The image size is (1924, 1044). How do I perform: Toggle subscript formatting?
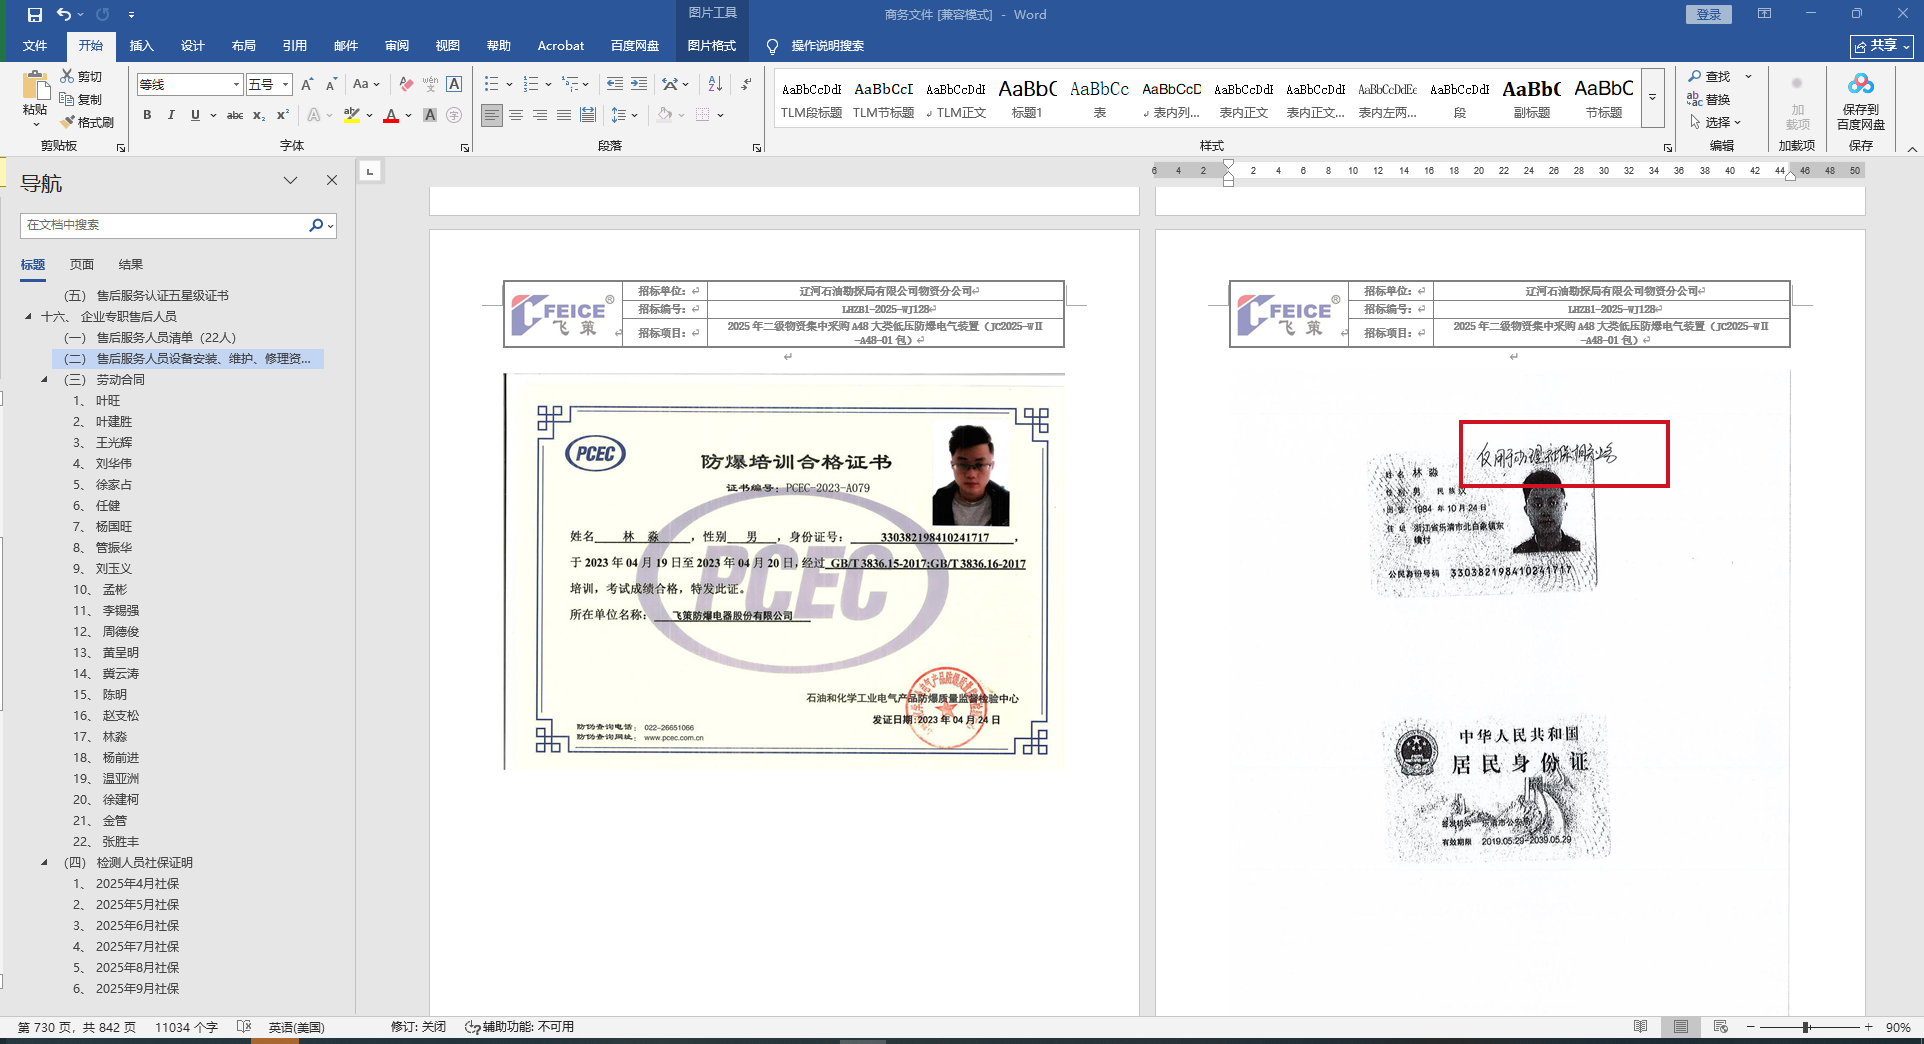(259, 115)
